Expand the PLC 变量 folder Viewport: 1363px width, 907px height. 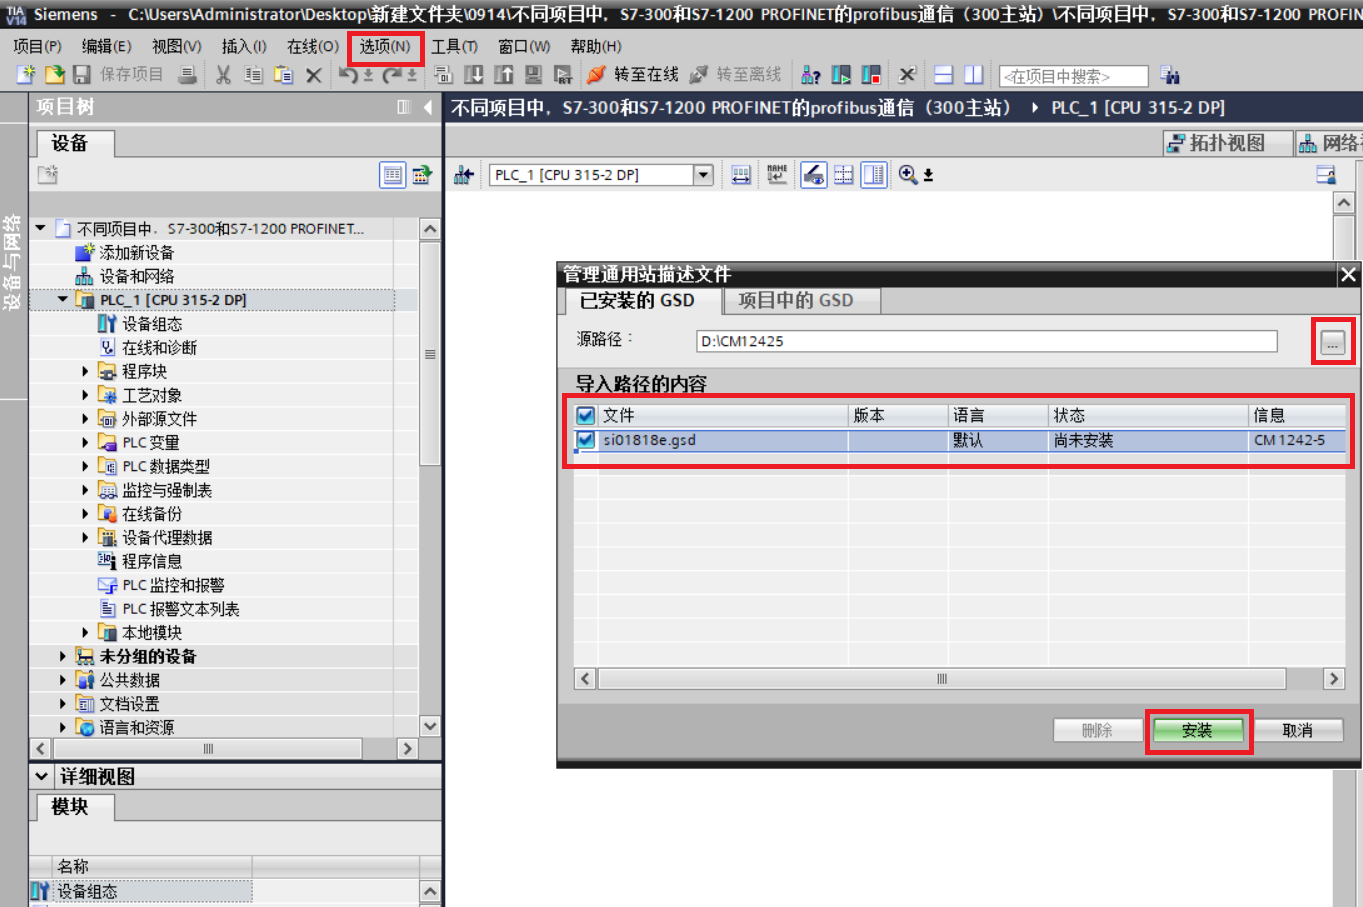tap(85, 442)
